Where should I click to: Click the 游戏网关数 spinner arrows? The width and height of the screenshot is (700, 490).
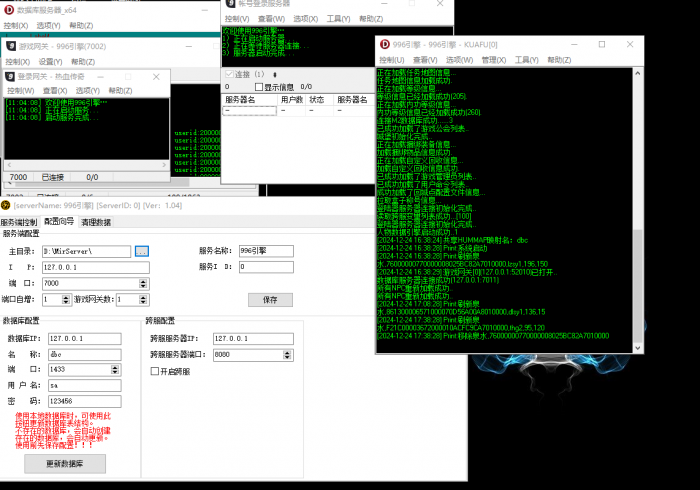[x=143, y=299]
